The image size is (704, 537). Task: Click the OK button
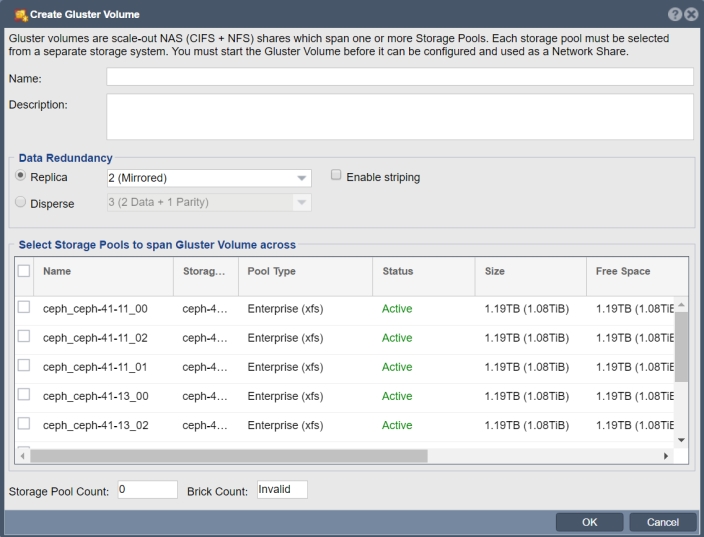(x=590, y=522)
